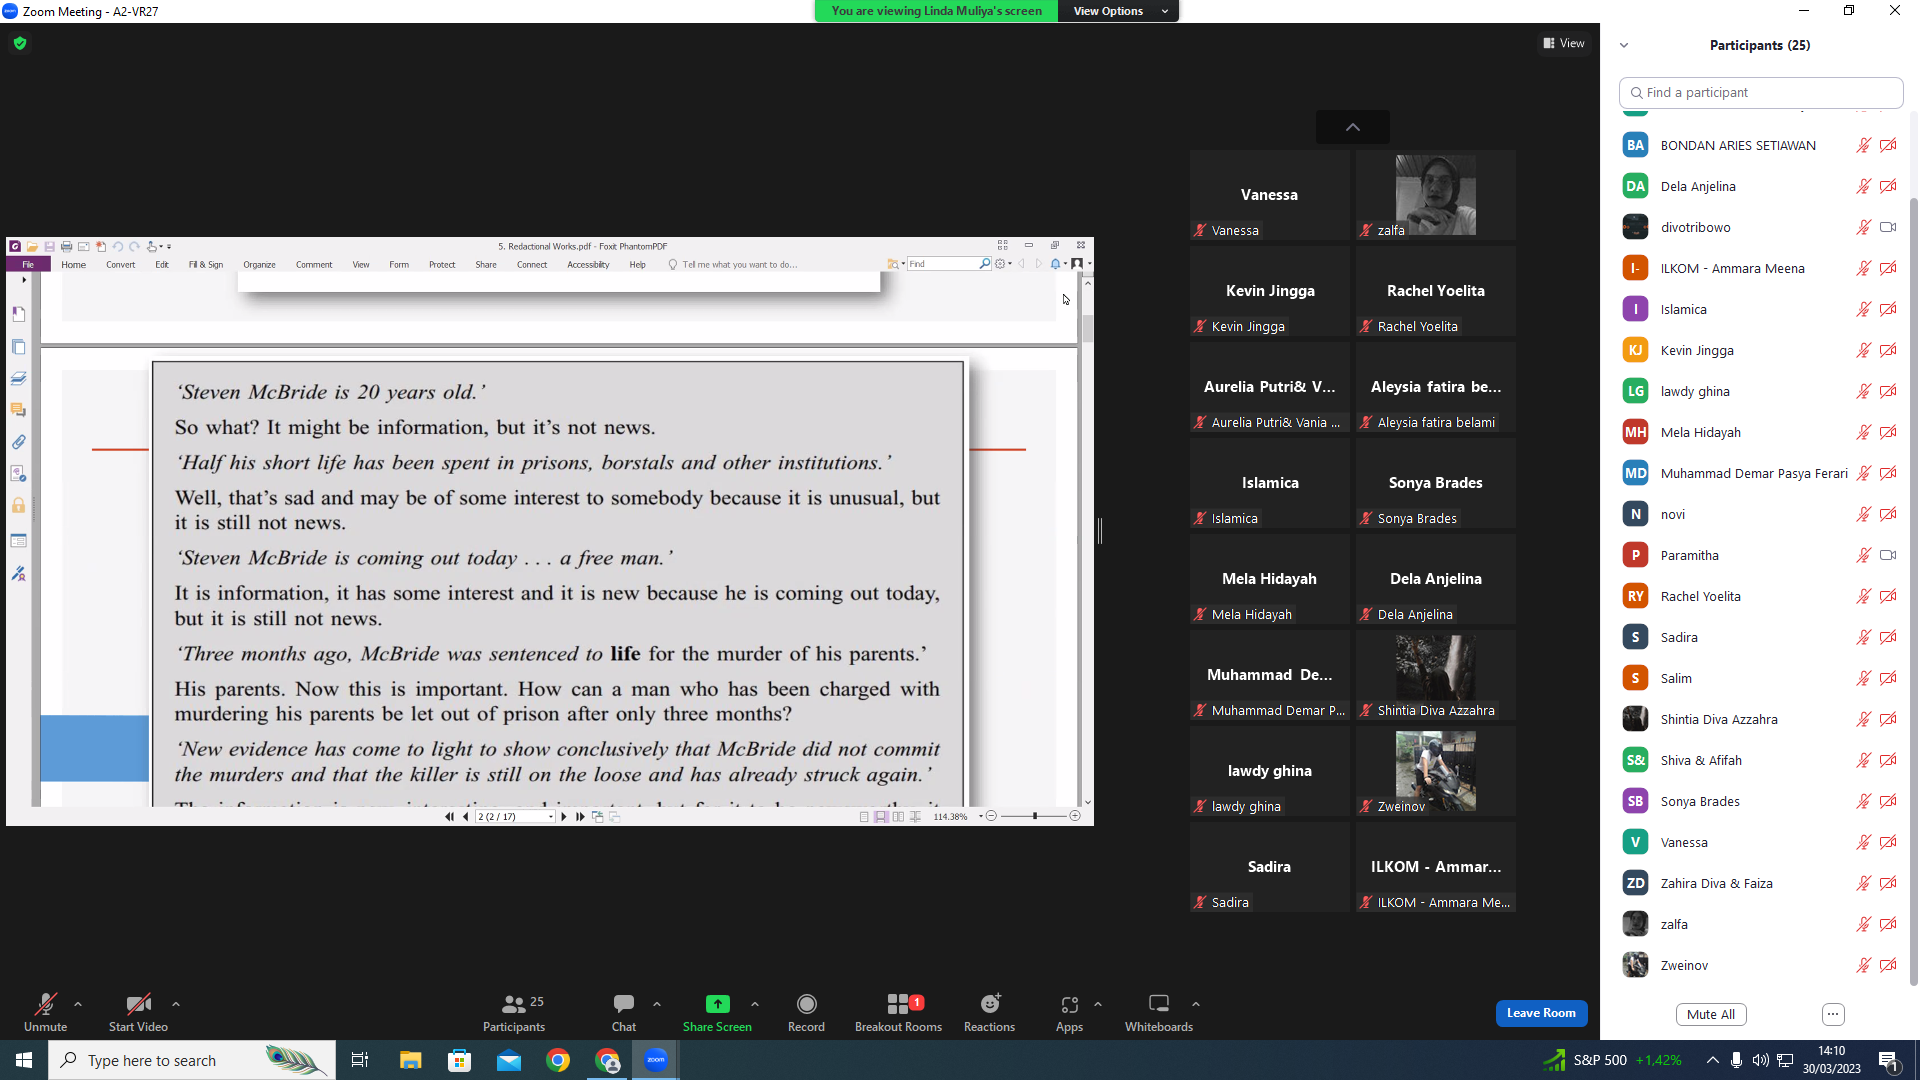The height and width of the screenshot is (1080, 1920).
Task: Open the Foxit page thumbnails panel icon
Action: click(18, 347)
